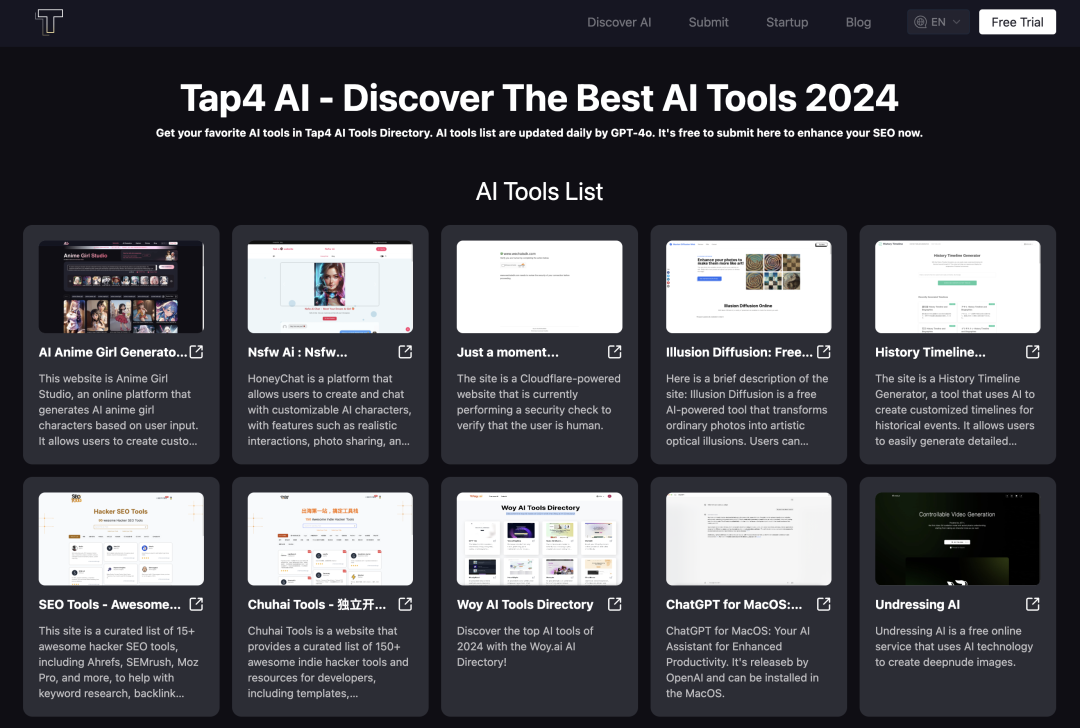Open external link icon for Chuhai Tools card
The width and height of the screenshot is (1080, 728).
tap(406, 604)
